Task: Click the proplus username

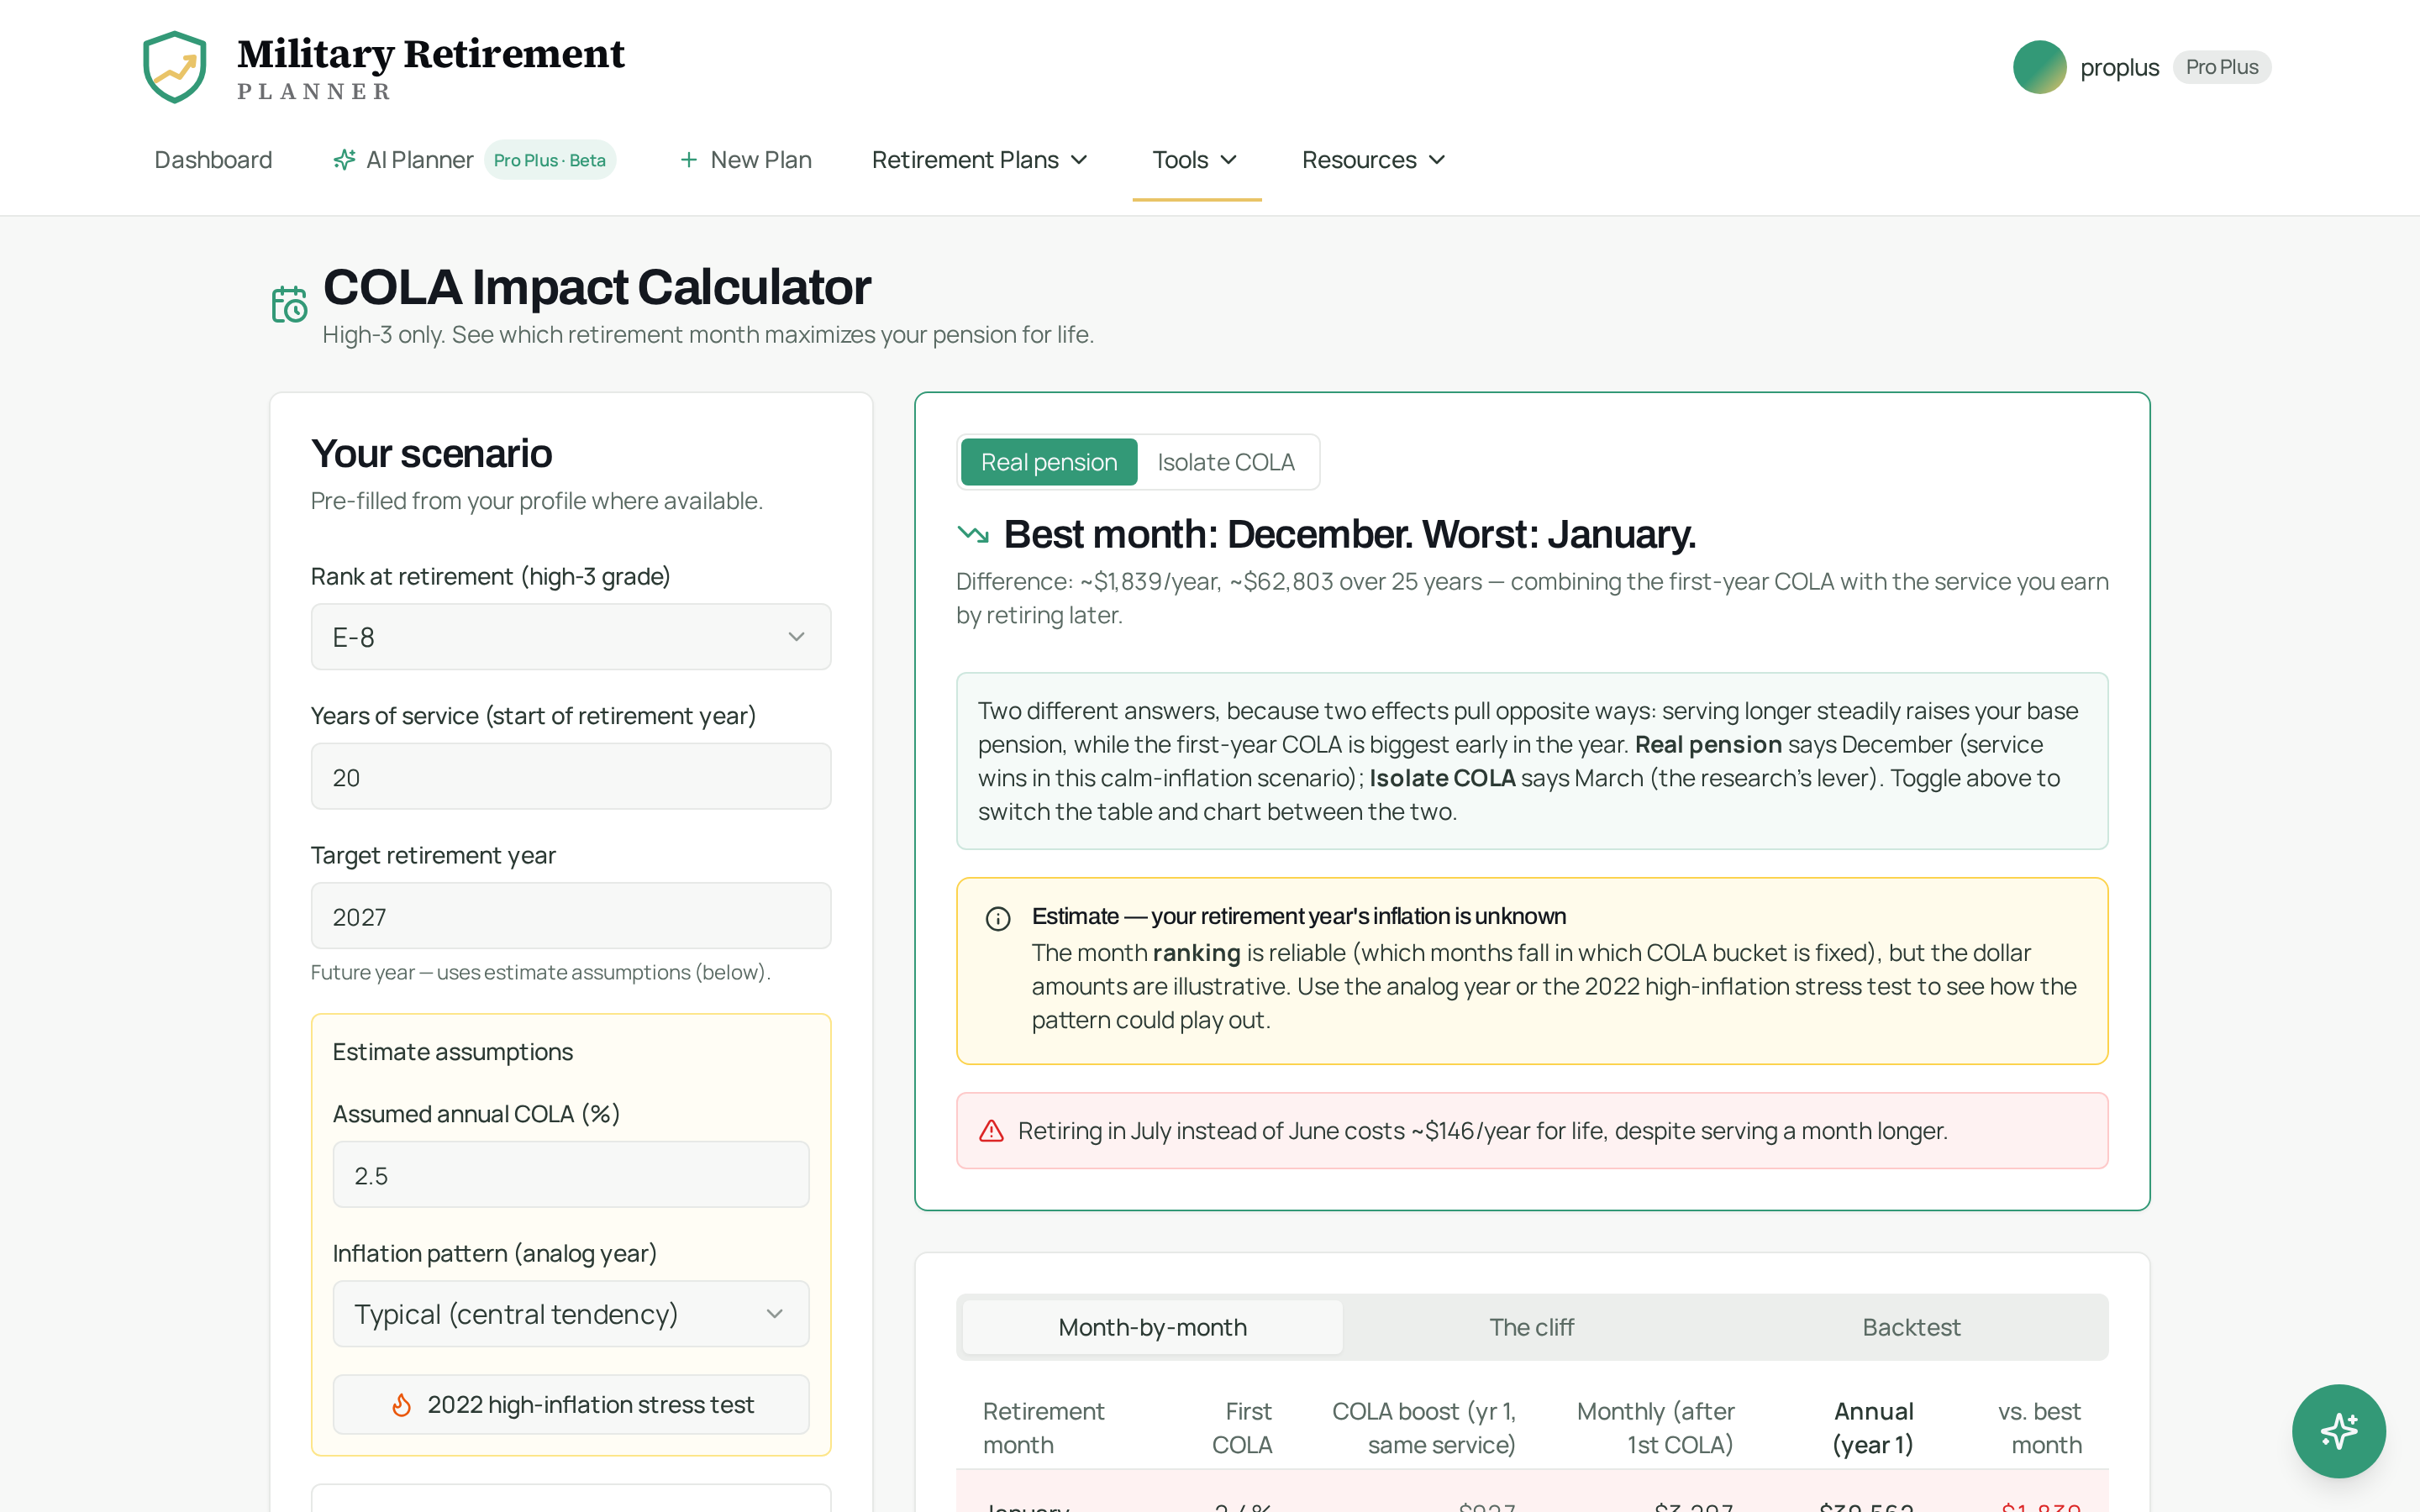Action: tap(2119, 67)
